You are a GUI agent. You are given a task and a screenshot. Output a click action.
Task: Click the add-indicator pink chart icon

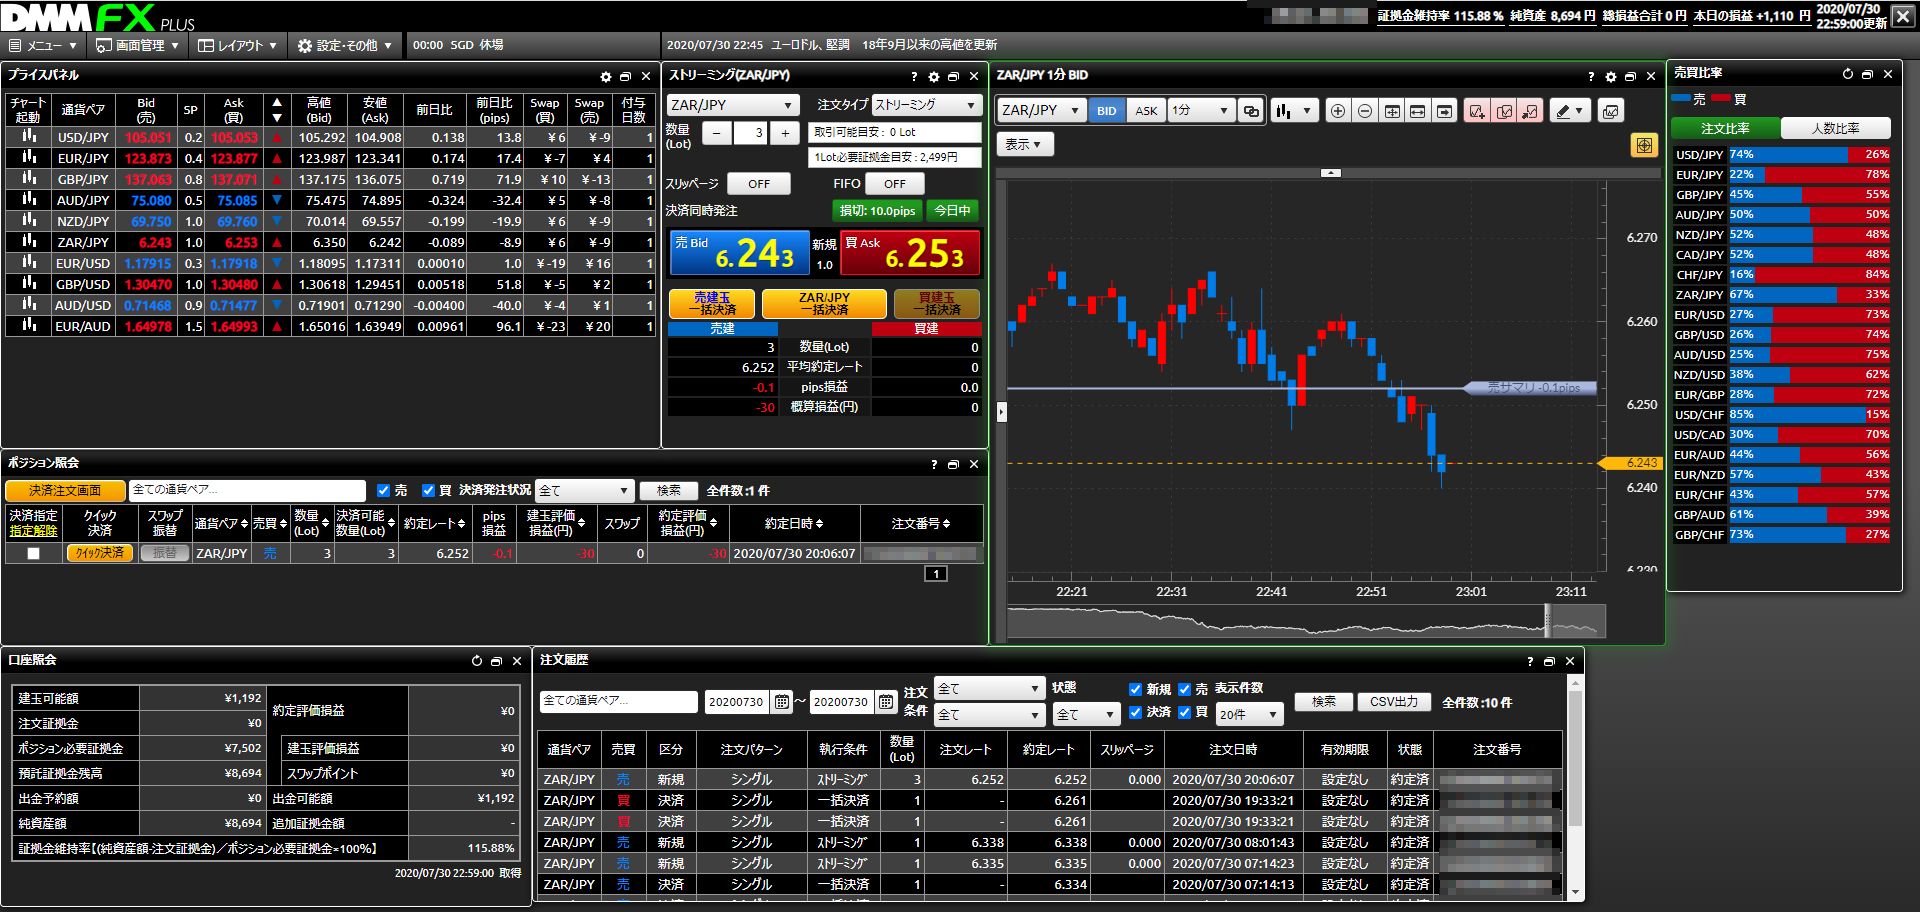[1477, 111]
